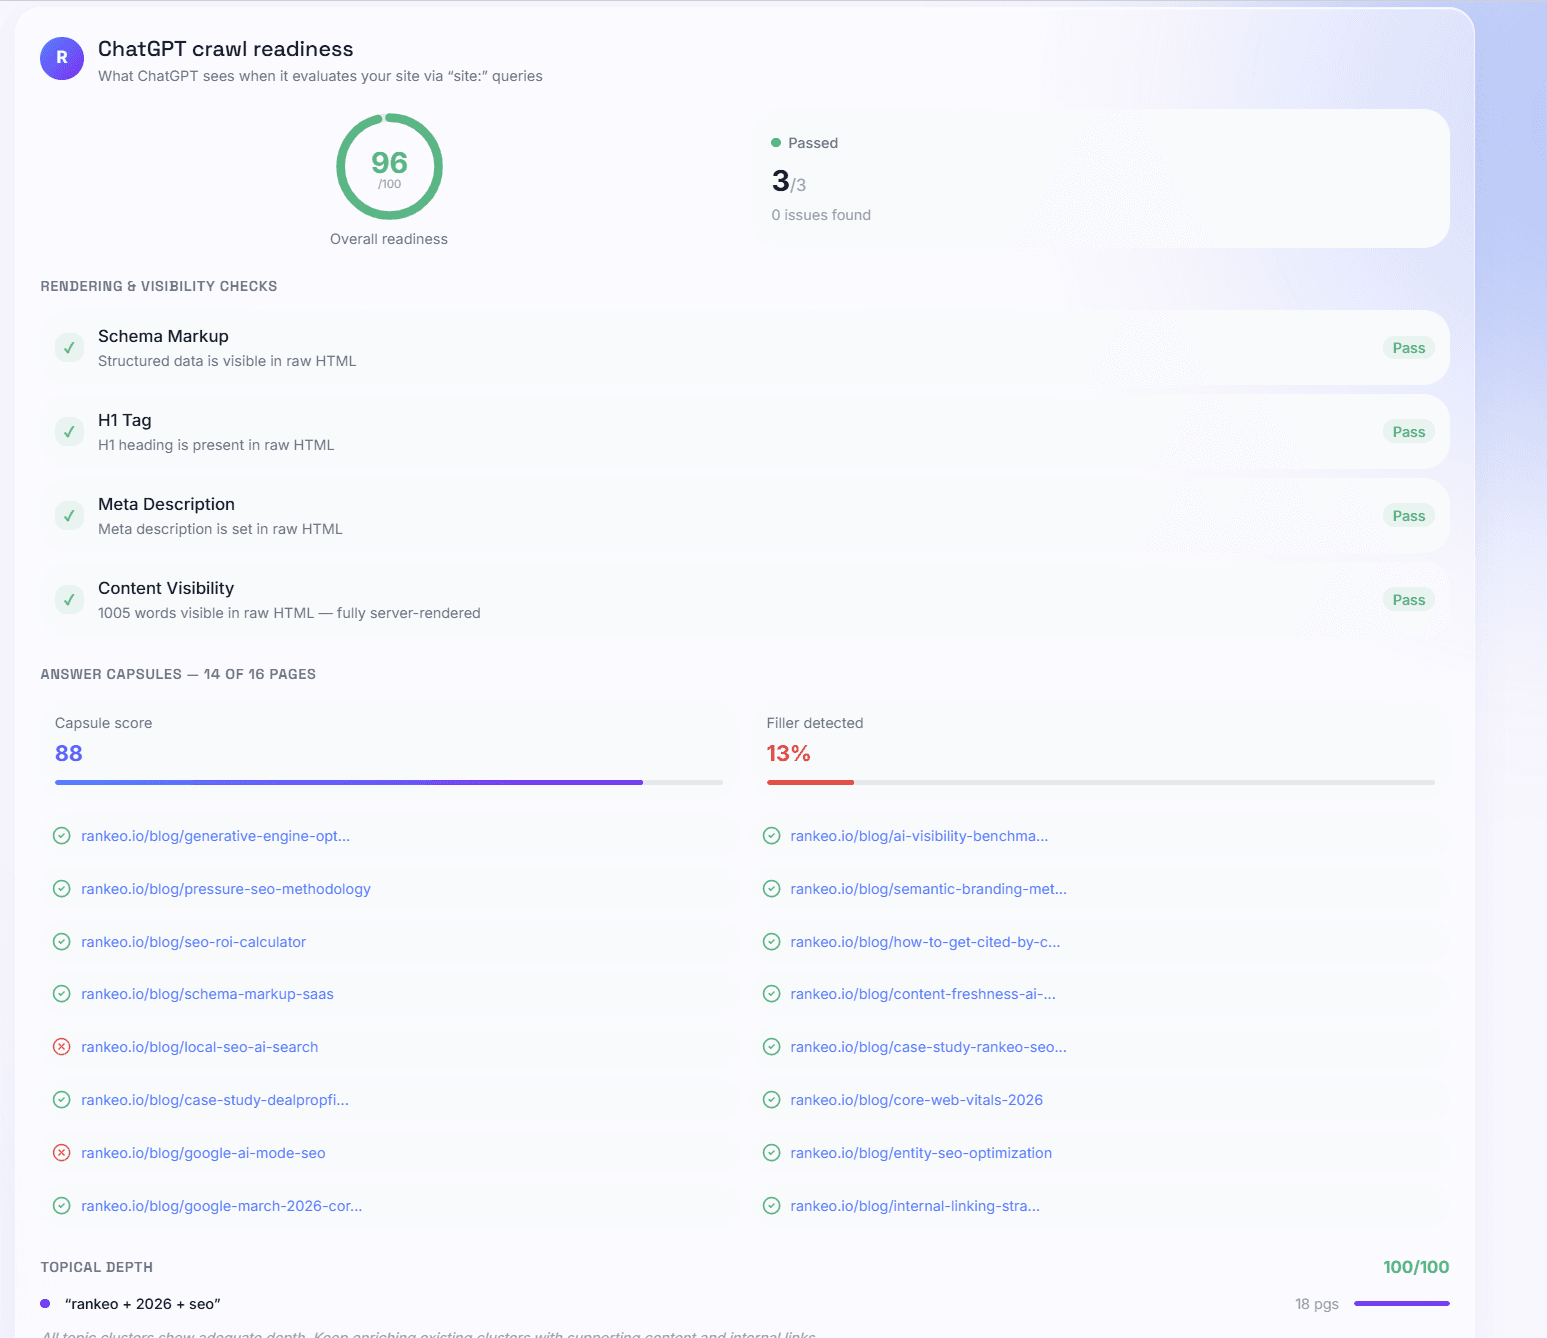Screen dimensions: 1547x1338
Task: Click green check icon beside seo-roi-calculator
Action: click(61, 942)
